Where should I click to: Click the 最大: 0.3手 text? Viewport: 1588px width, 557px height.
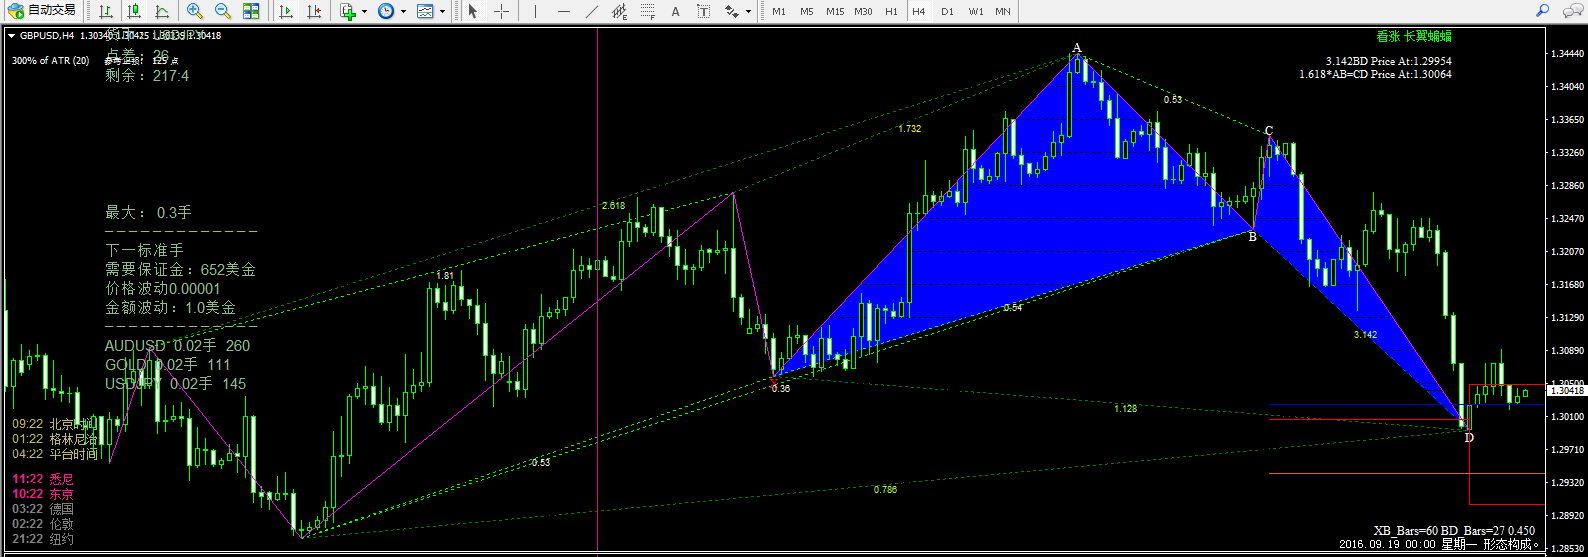148,212
